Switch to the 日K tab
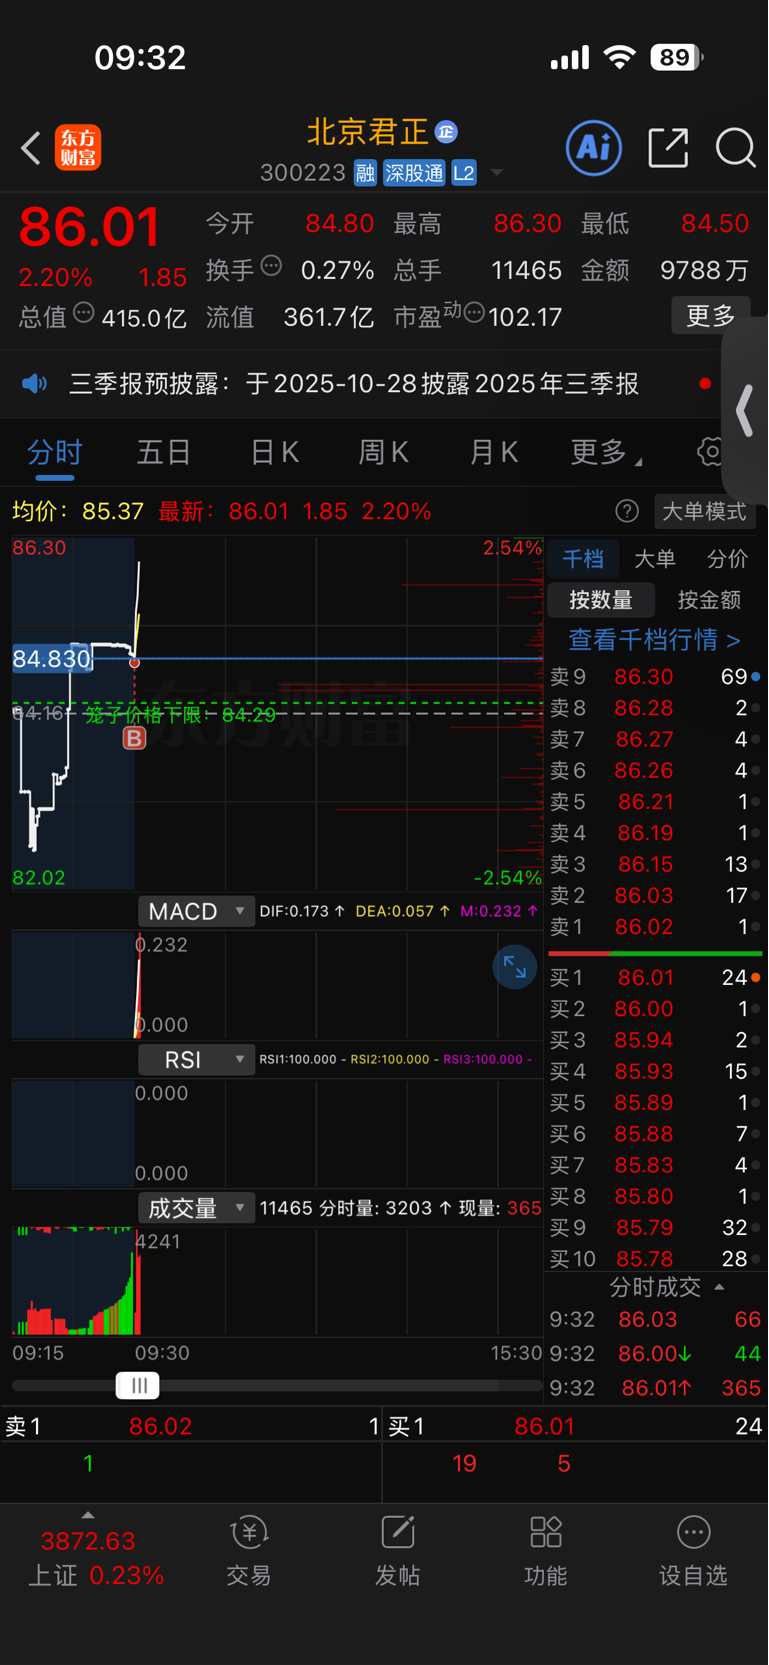Image resolution: width=769 pixels, height=1665 pixels. (x=274, y=453)
